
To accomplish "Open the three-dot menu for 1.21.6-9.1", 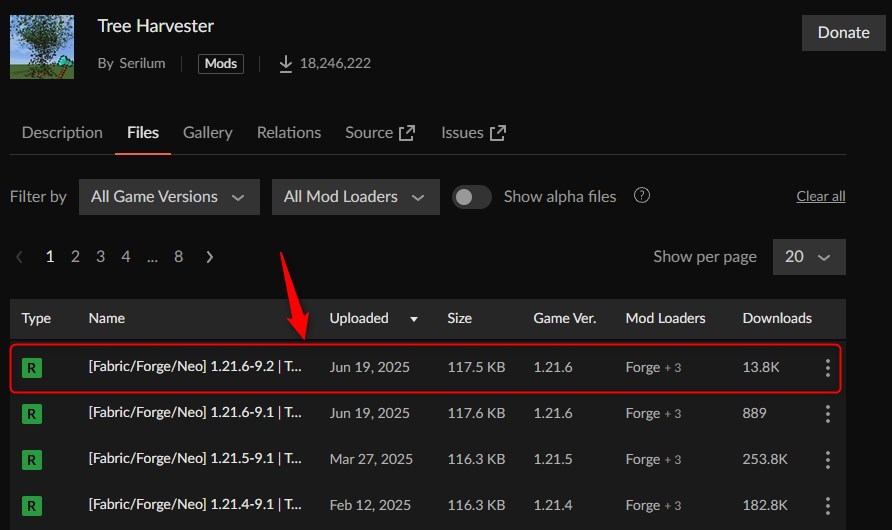I will (x=828, y=413).
